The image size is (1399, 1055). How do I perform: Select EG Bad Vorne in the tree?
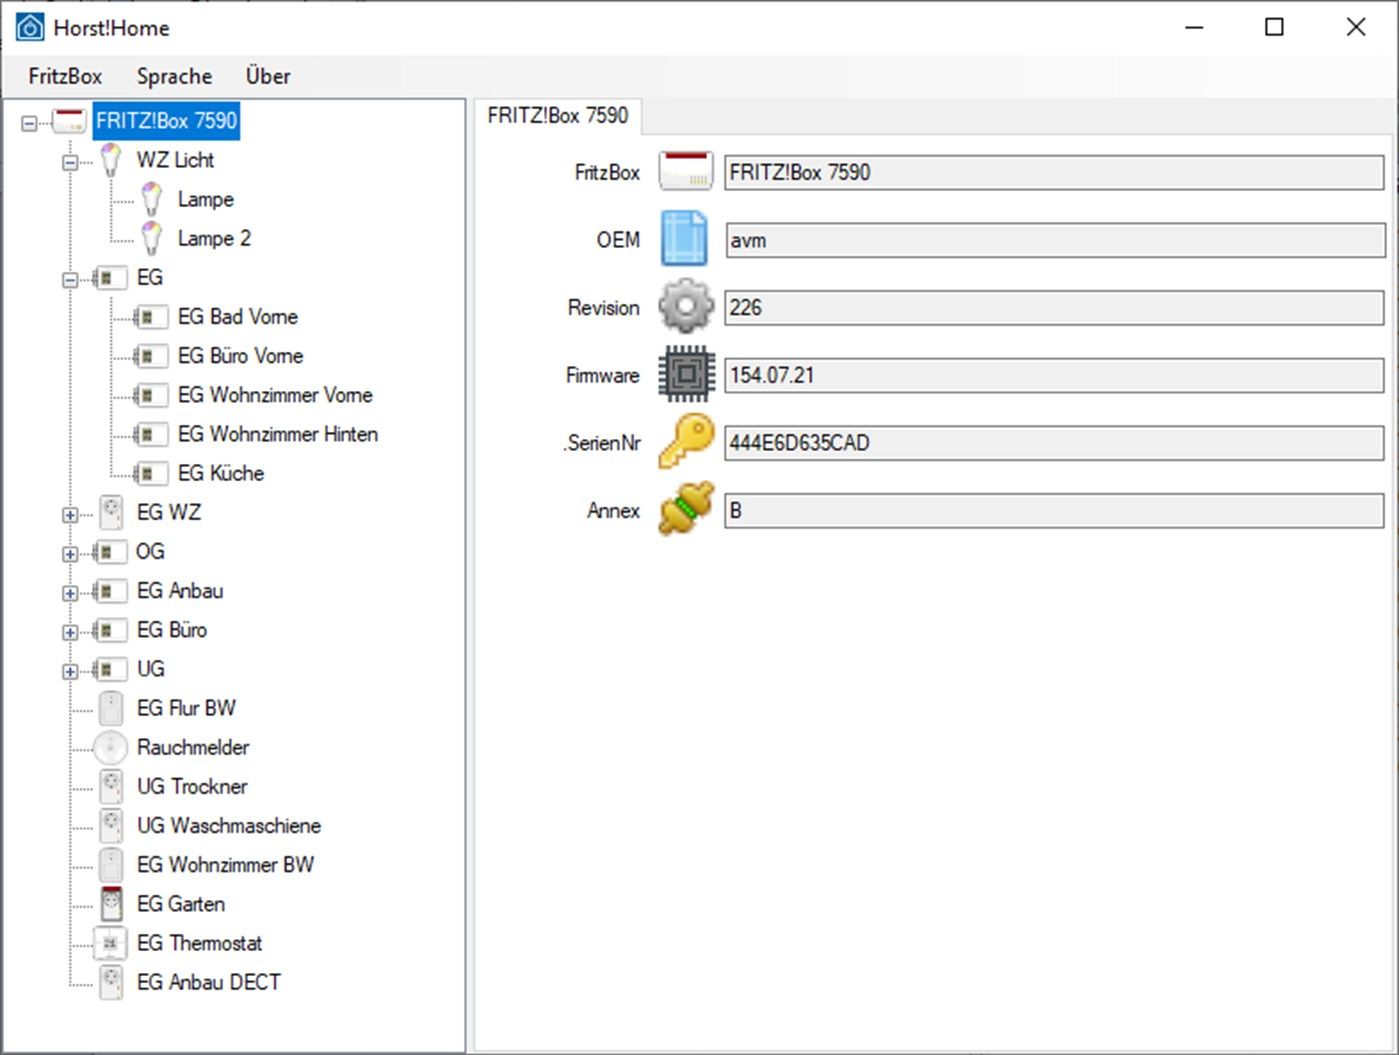click(238, 317)
